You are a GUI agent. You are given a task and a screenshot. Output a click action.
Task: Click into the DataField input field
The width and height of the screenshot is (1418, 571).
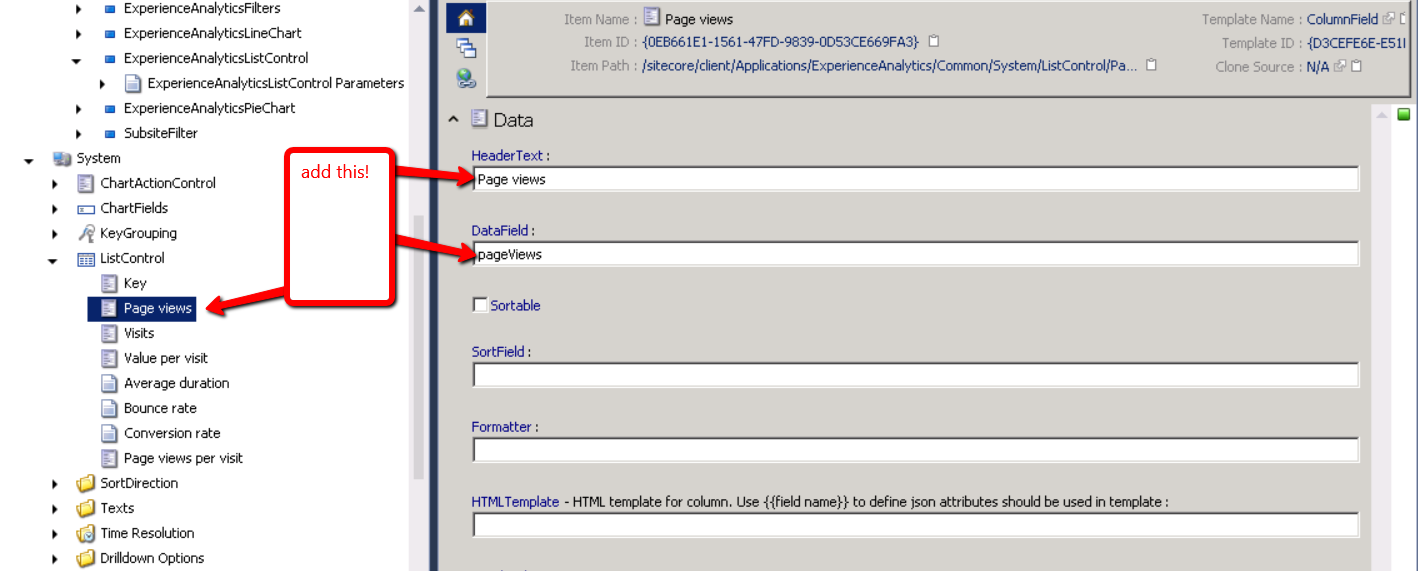[915, 254]
